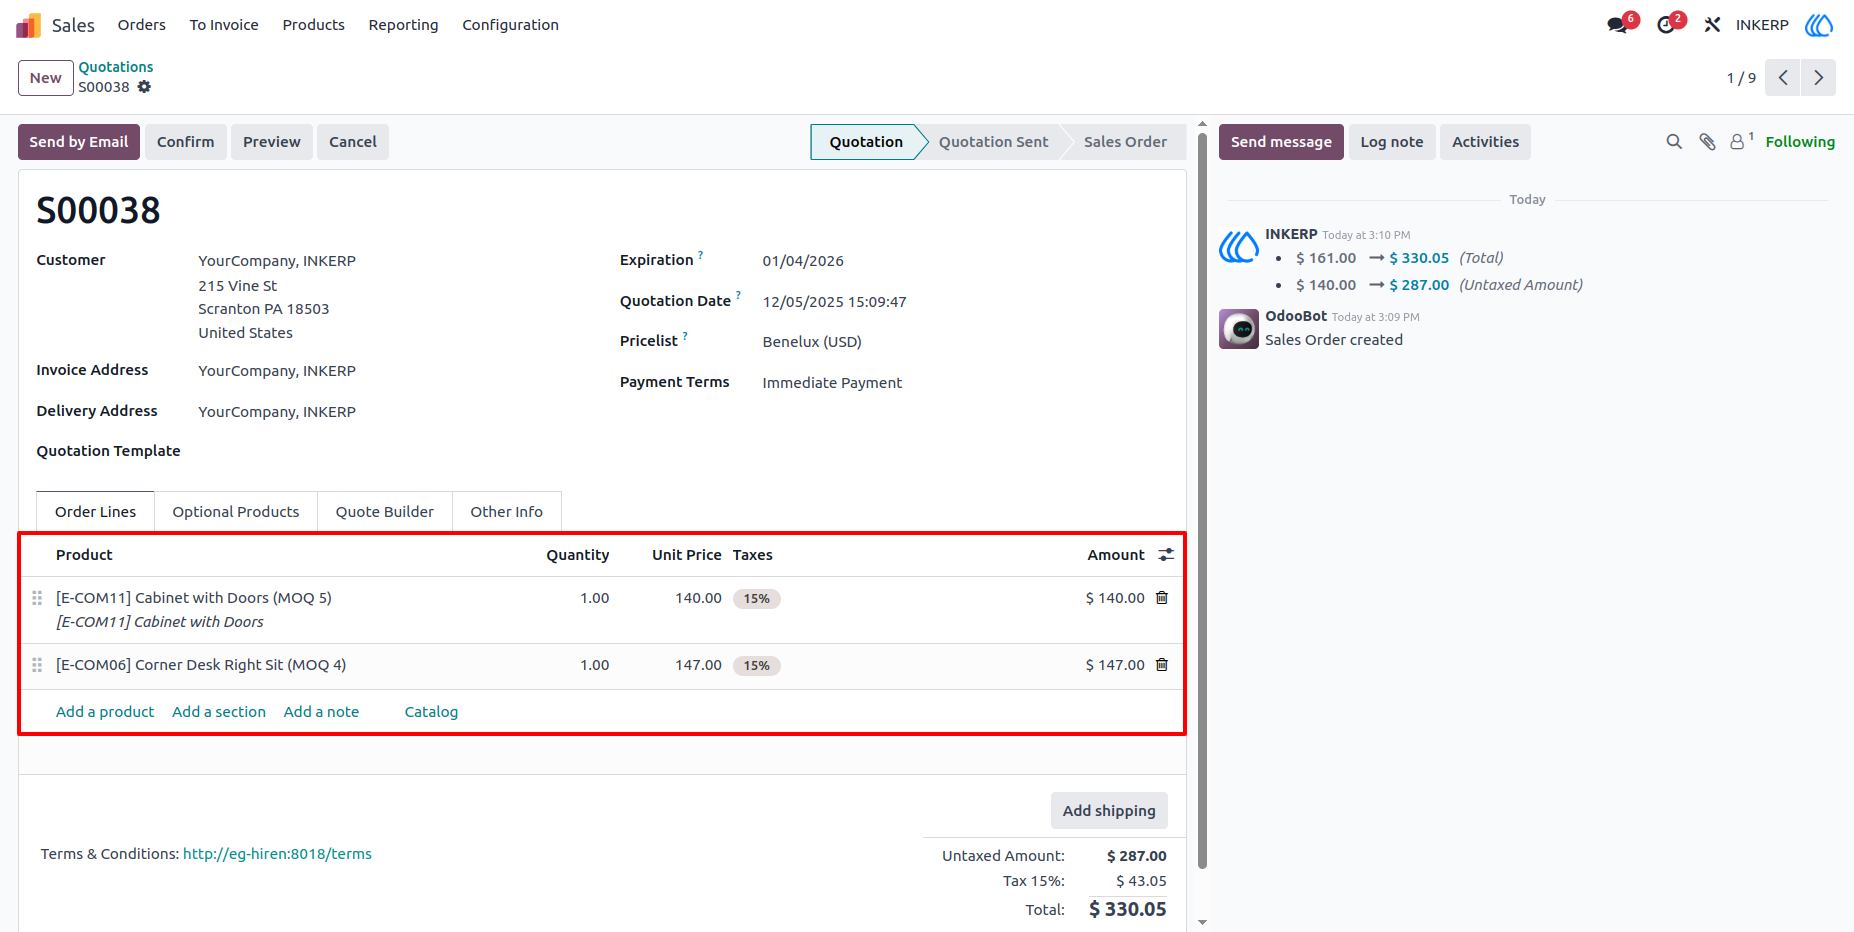
Task: Search messages in the chatter
Action: tap(1674, 142)
